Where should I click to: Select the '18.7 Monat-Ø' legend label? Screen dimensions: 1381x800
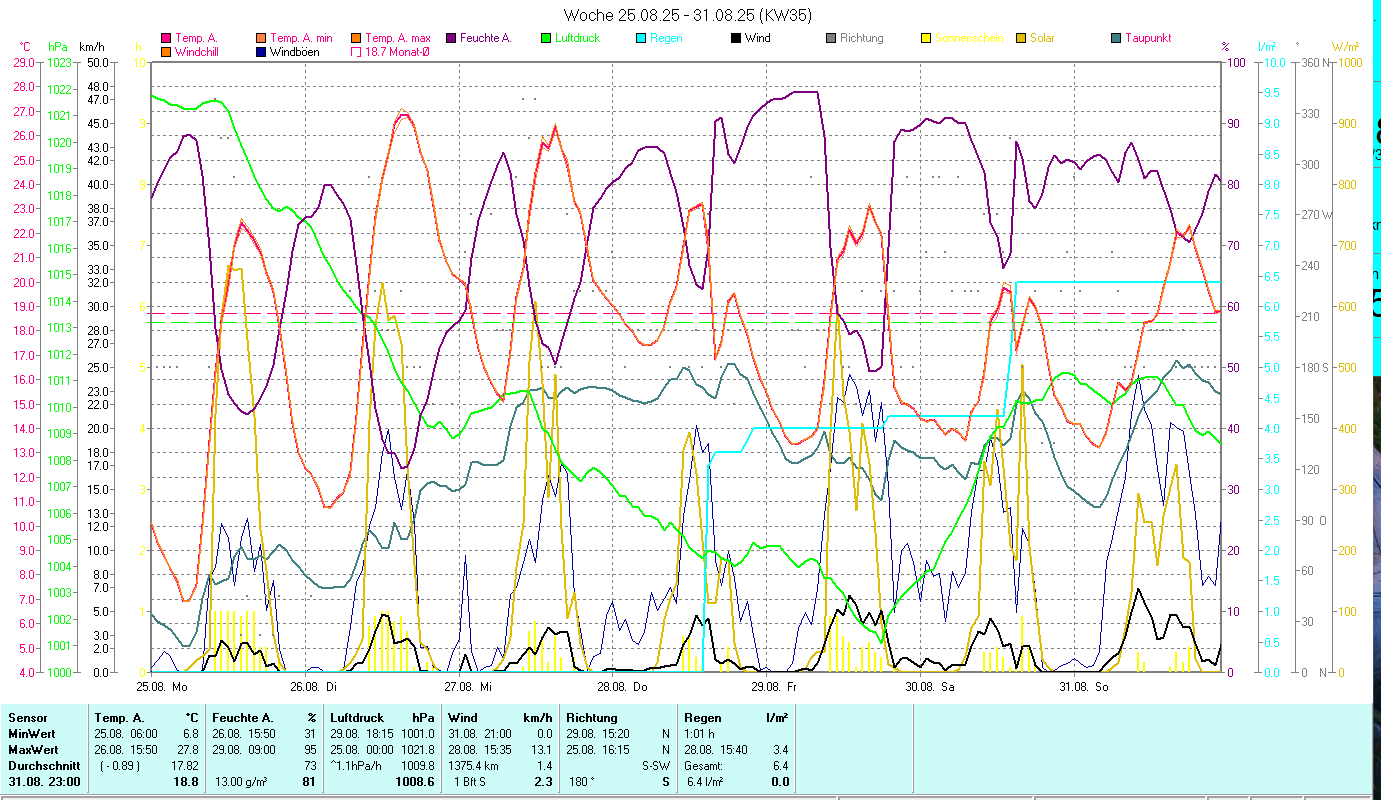pos(399,51)
